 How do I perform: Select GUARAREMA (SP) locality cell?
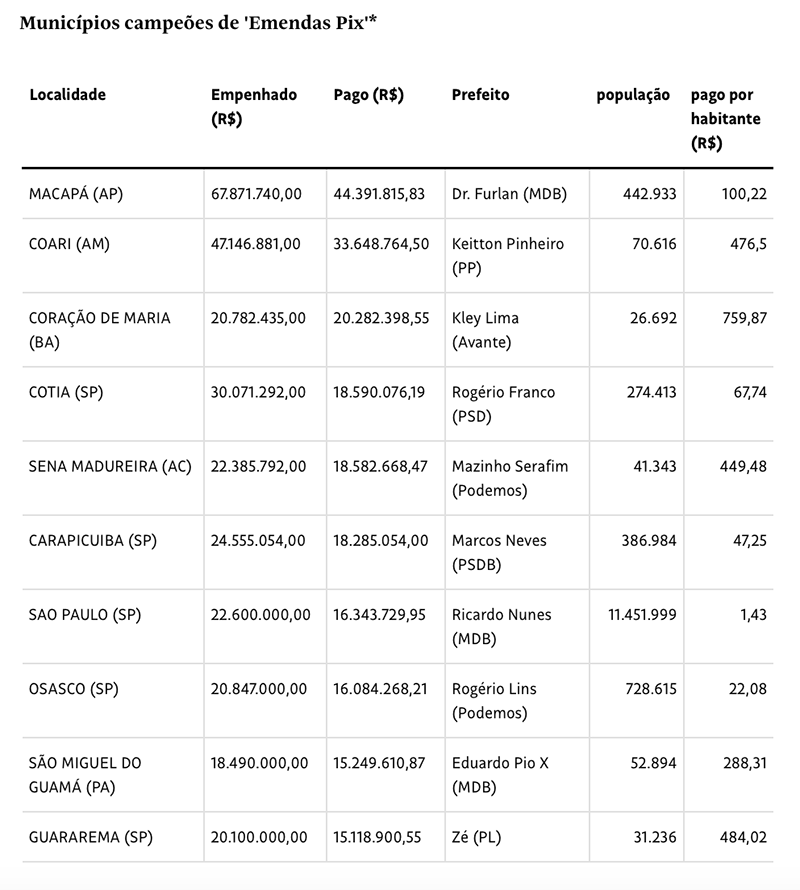[91, 838]
